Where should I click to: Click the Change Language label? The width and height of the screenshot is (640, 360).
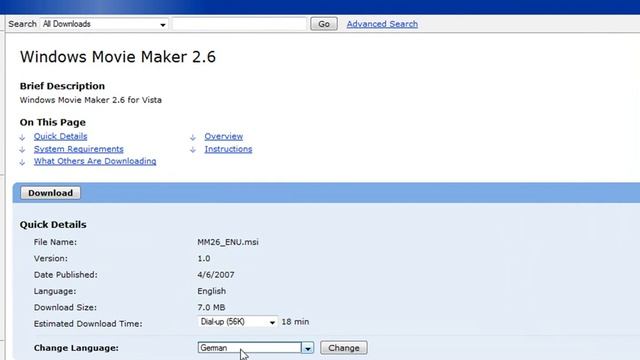point(76,348)
